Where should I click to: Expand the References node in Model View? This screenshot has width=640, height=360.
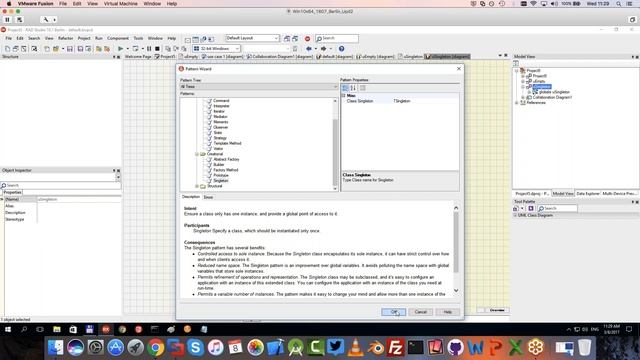517,102
